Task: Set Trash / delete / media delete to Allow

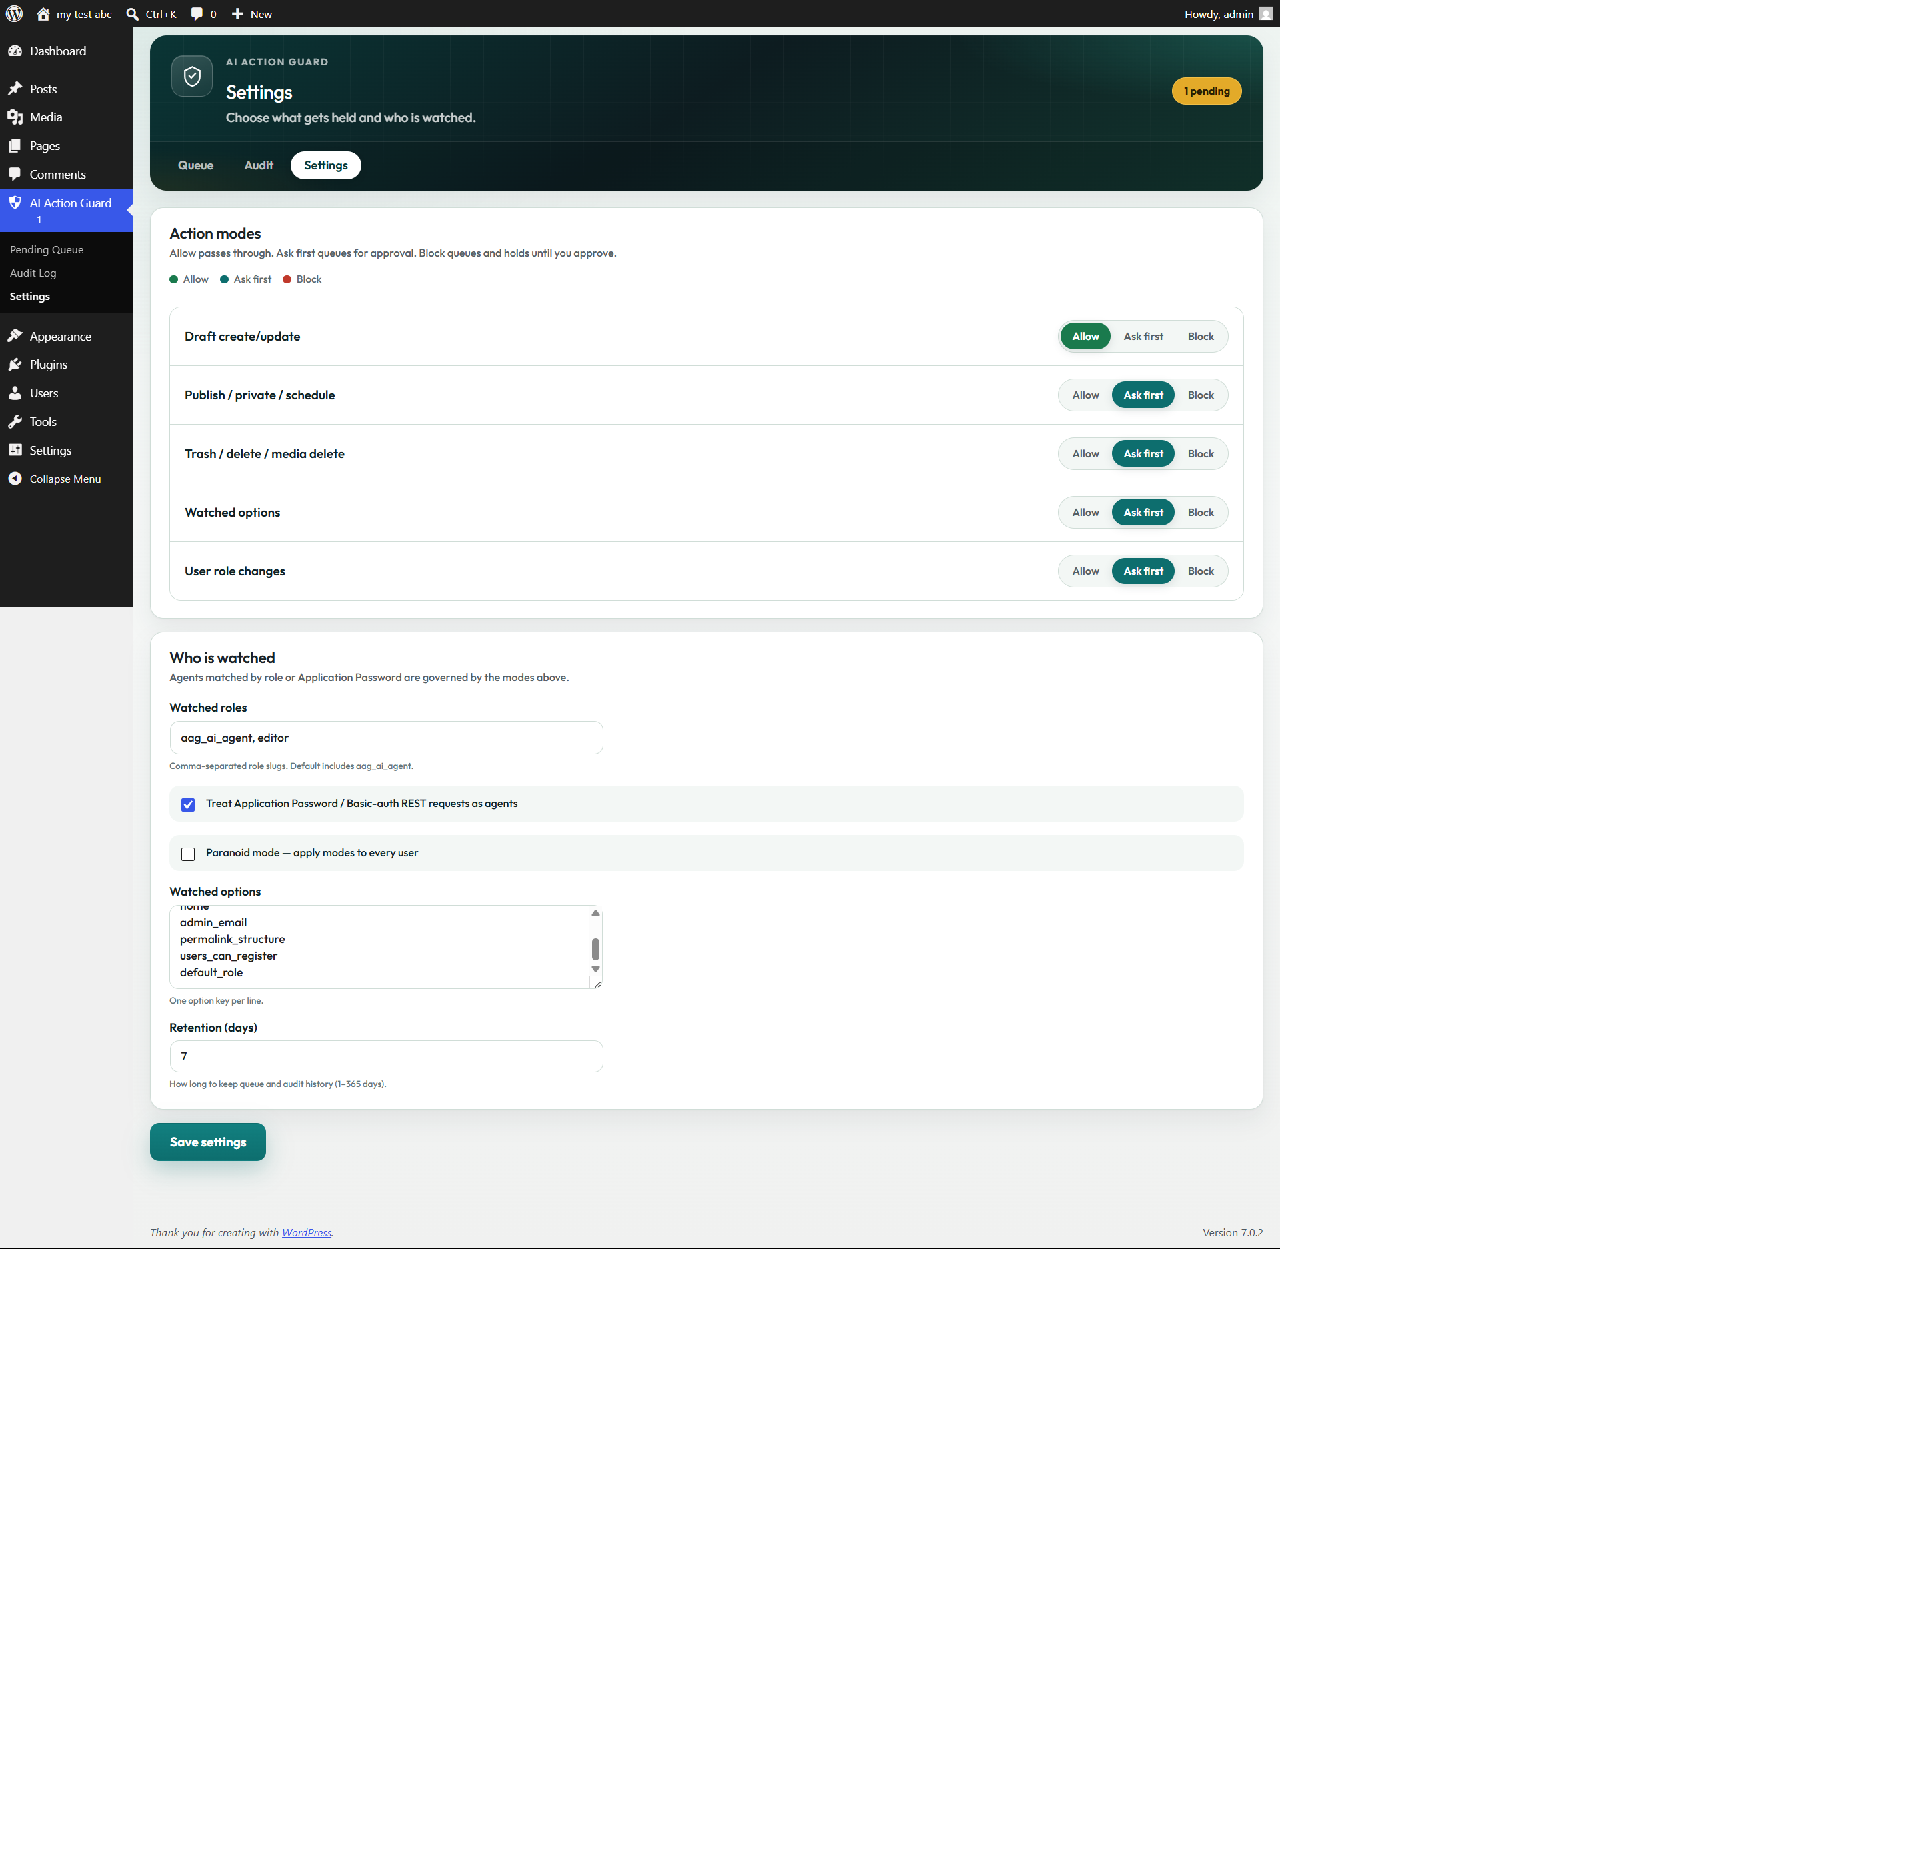Action: click(1085, 454)
